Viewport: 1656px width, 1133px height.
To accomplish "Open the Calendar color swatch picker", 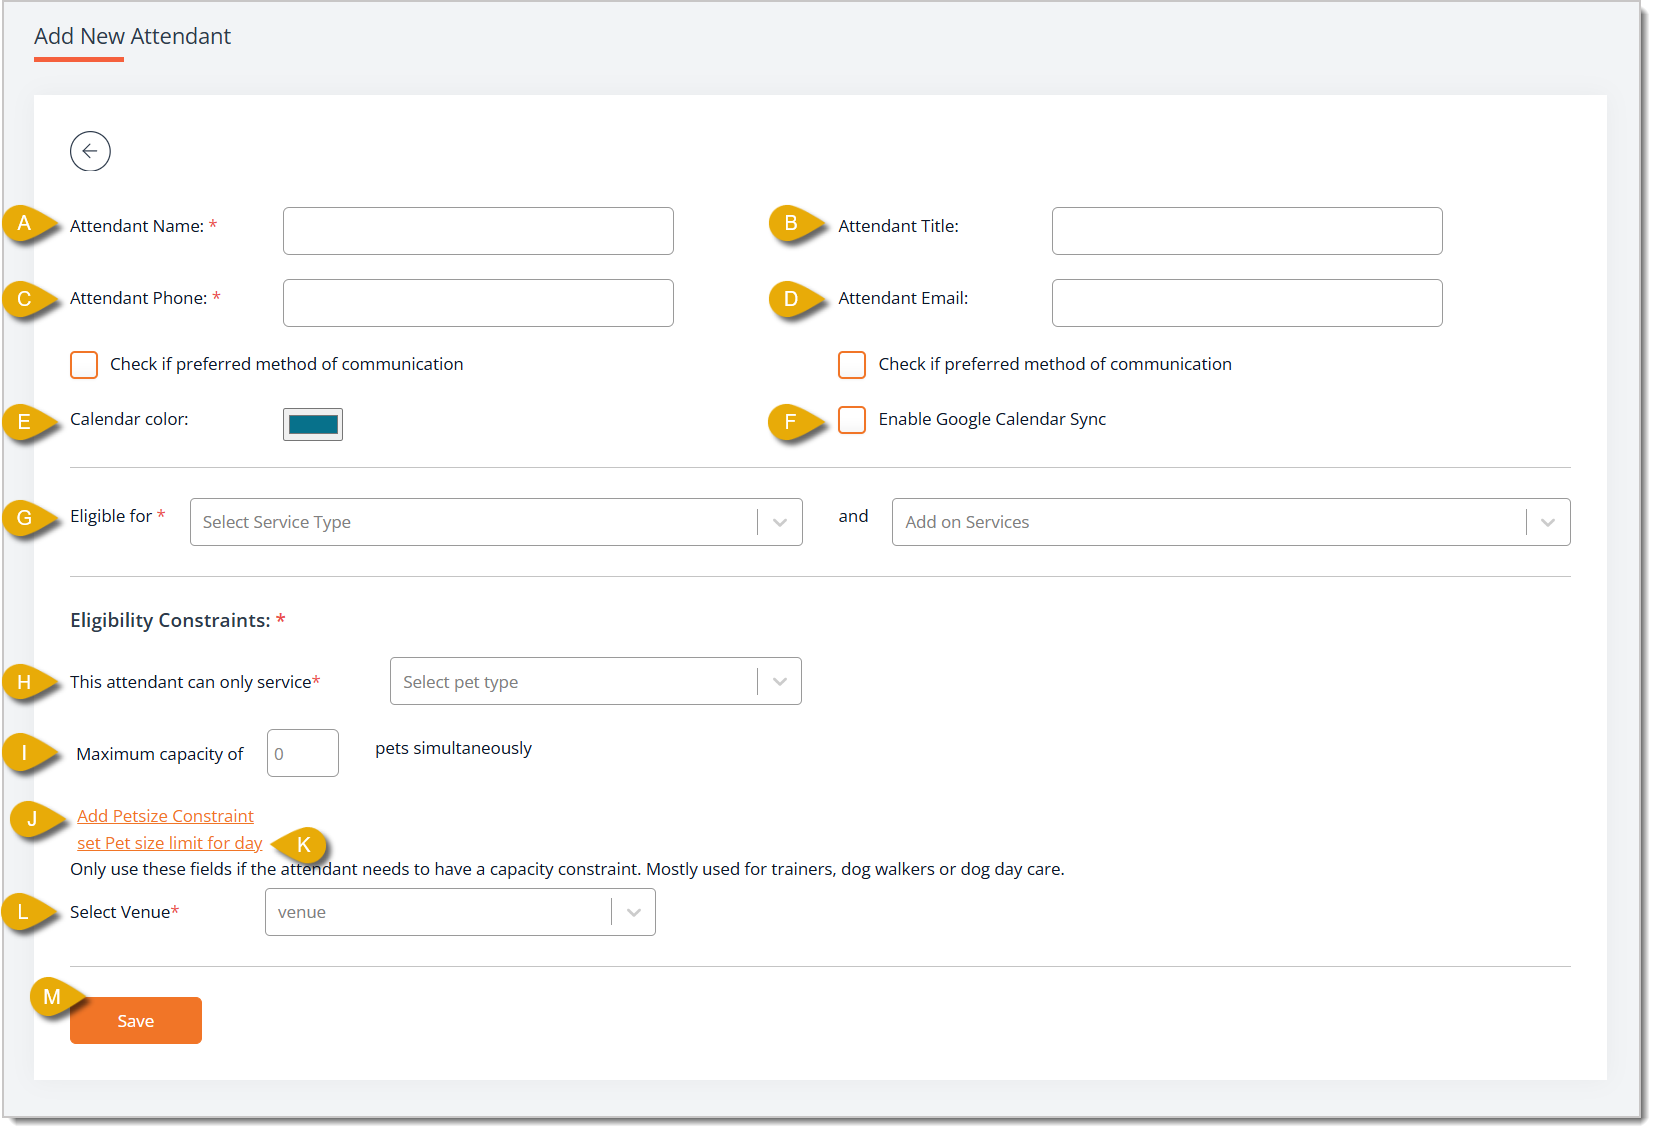I will pos(313,424).
